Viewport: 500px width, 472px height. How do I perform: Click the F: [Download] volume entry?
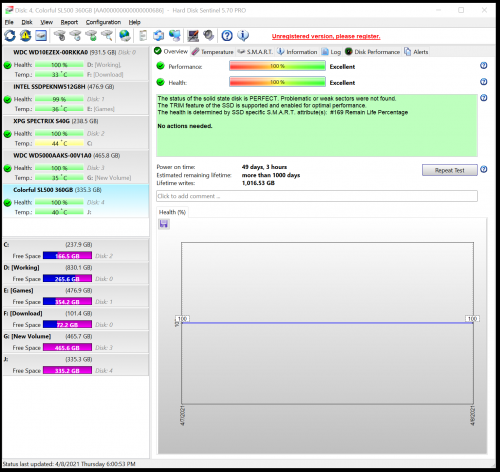(x=76, y=319)
